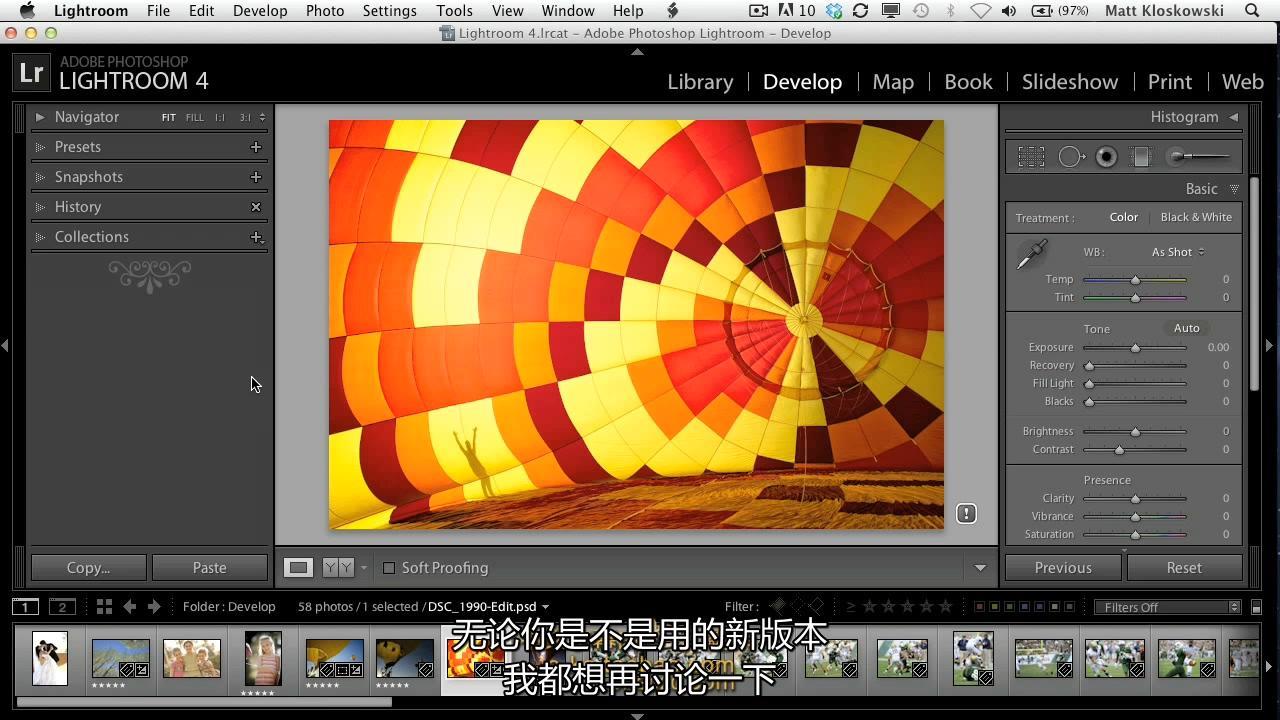
Task: Switch to the Library module
Action: [700, 82]
